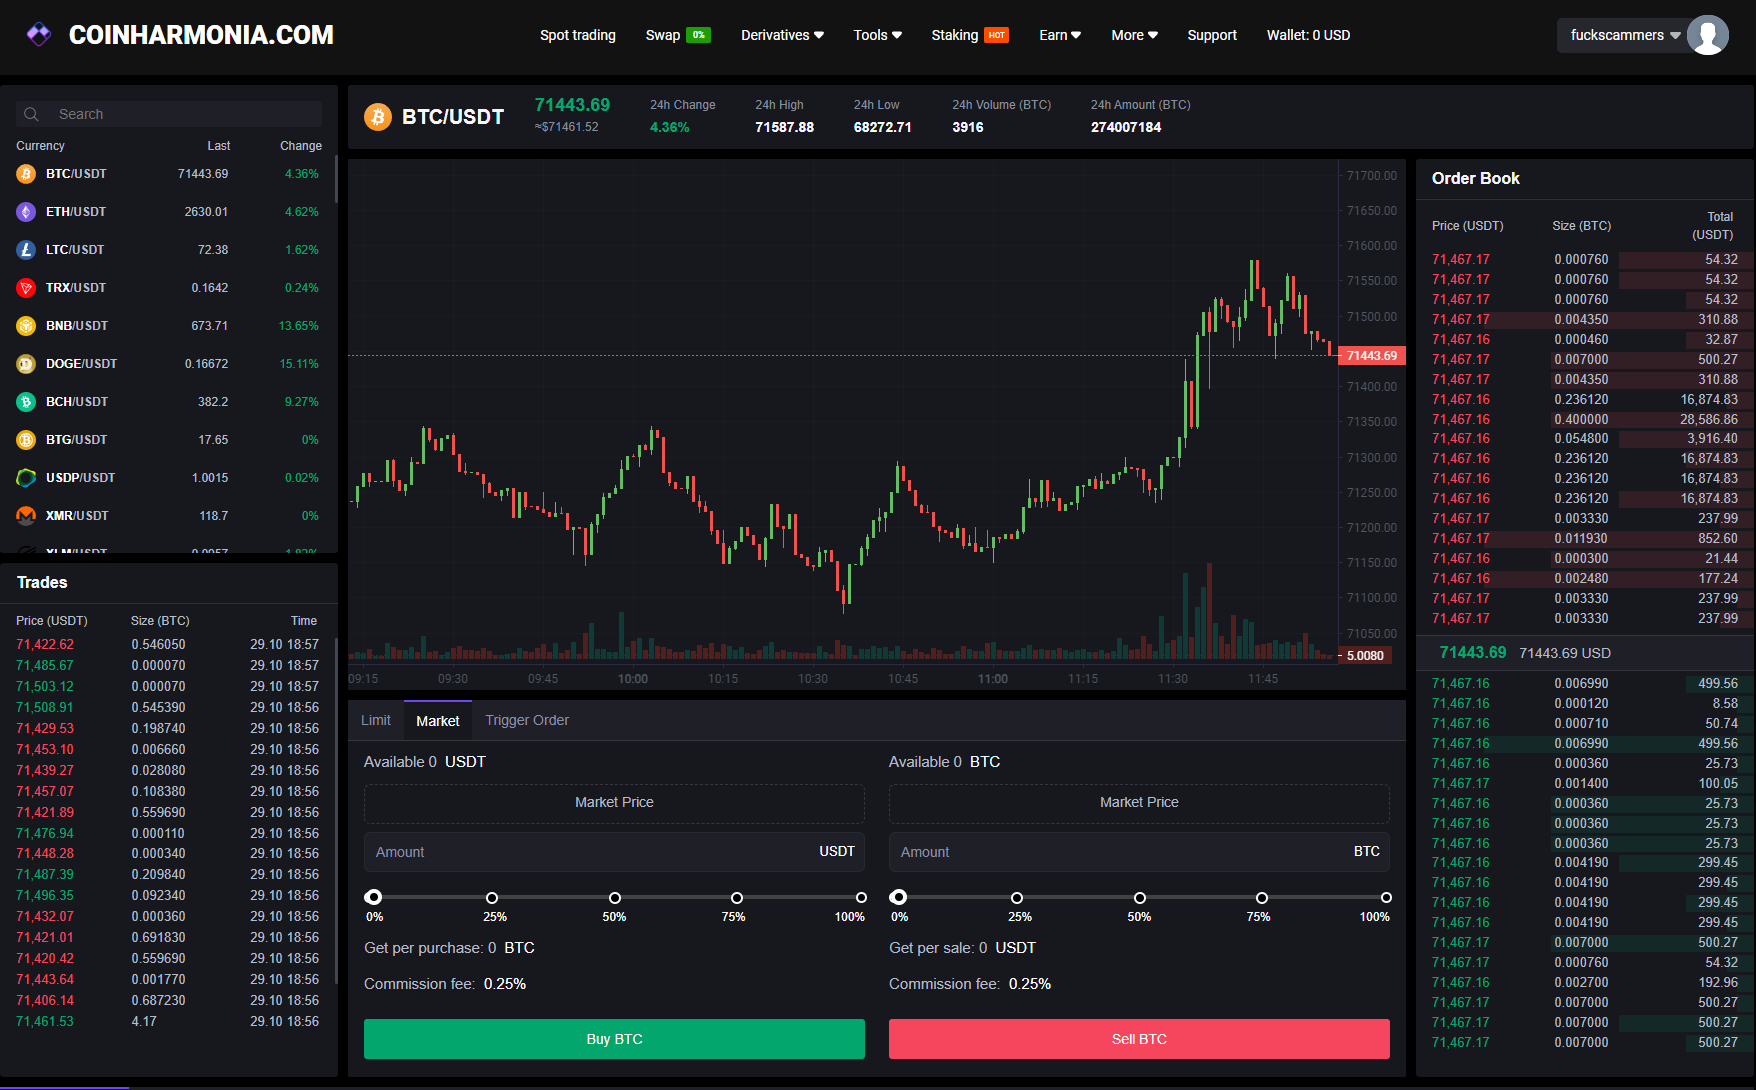Click the sell slider 0% handle
The width and height of the screenshot is (1756, 1090).
click(x=898, y=897)
